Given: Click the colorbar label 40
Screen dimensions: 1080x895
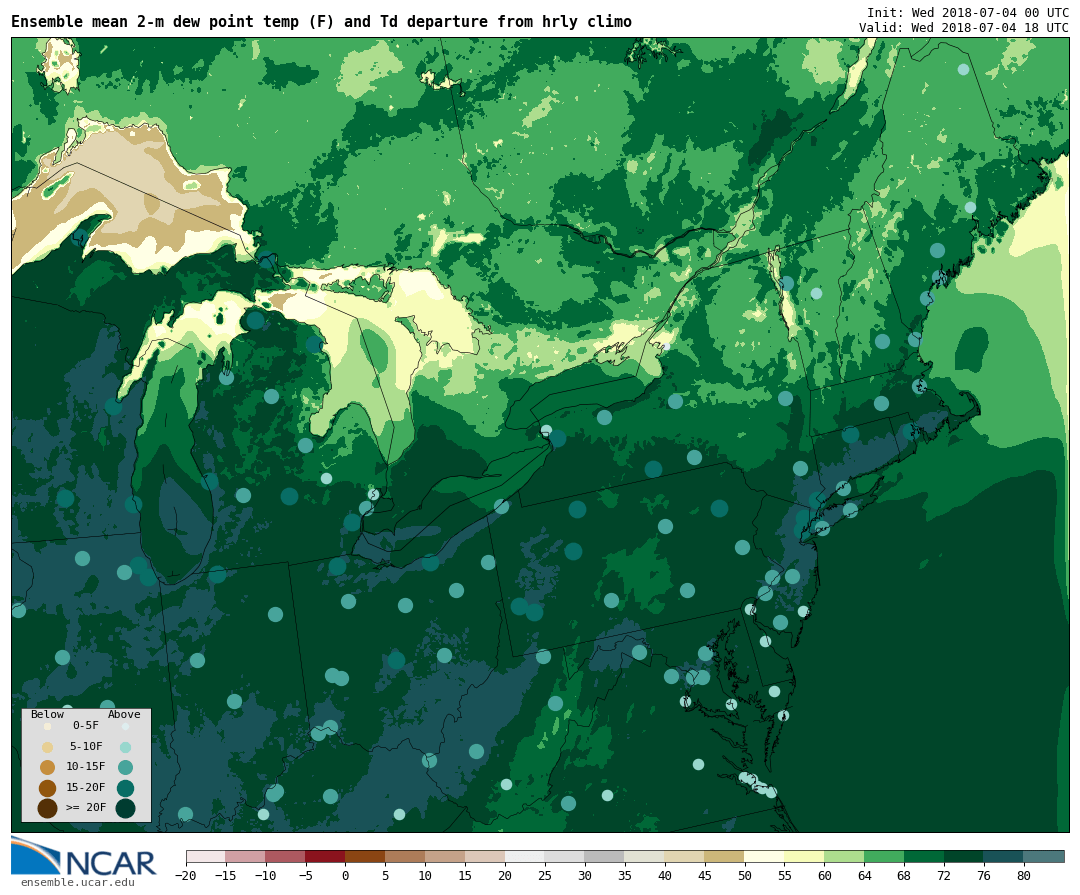Looking at the screenshot, I should click(x=664, y=875).
